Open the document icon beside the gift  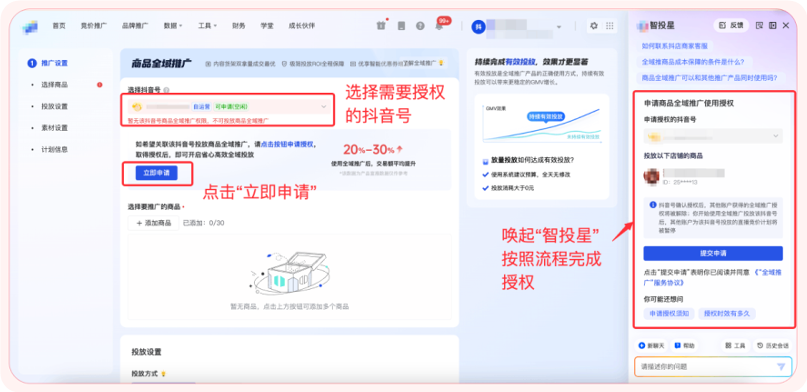point(401,26)
